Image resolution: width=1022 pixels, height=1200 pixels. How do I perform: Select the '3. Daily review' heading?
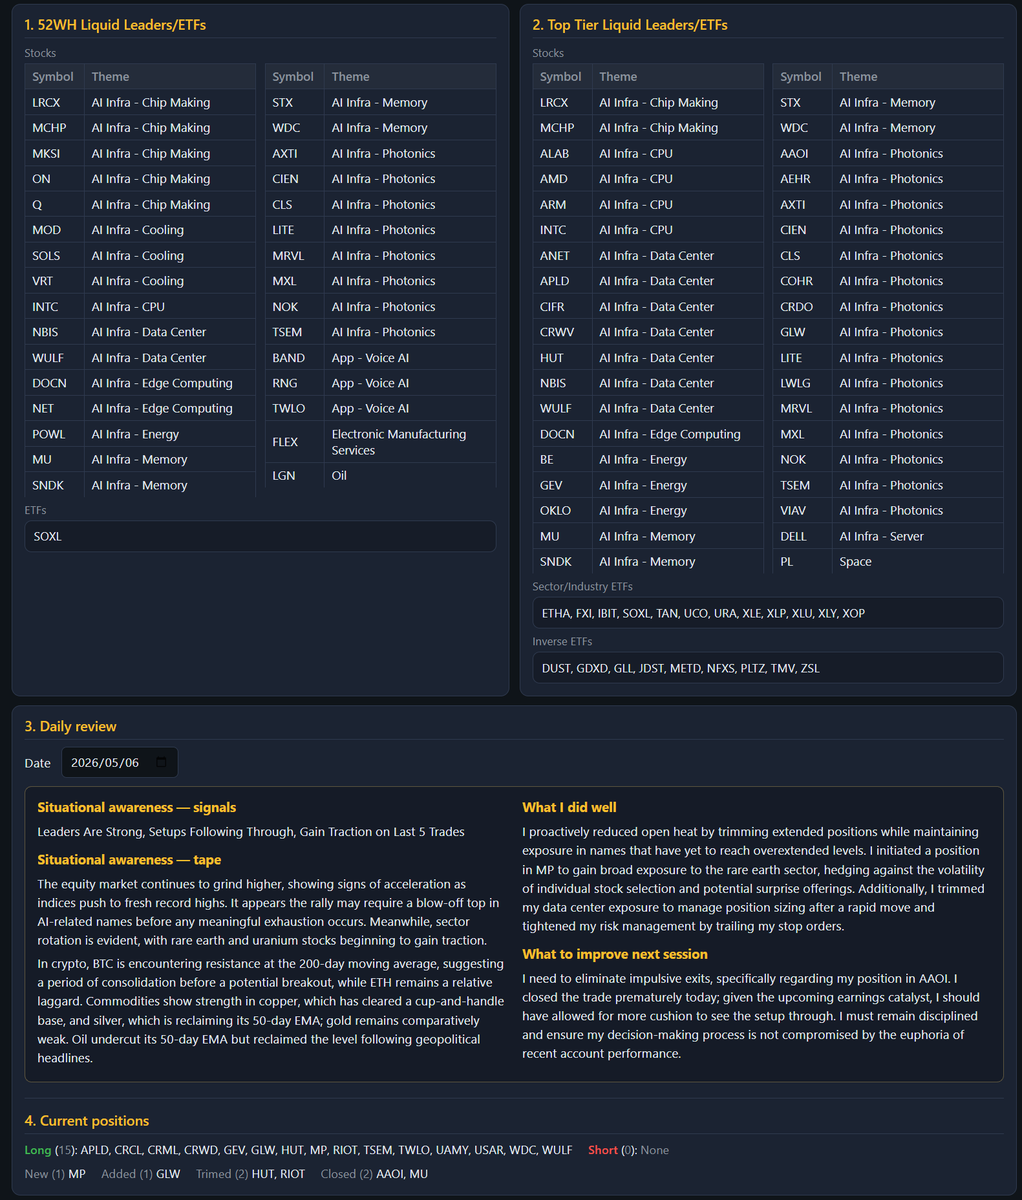click(x=71, y=726)
